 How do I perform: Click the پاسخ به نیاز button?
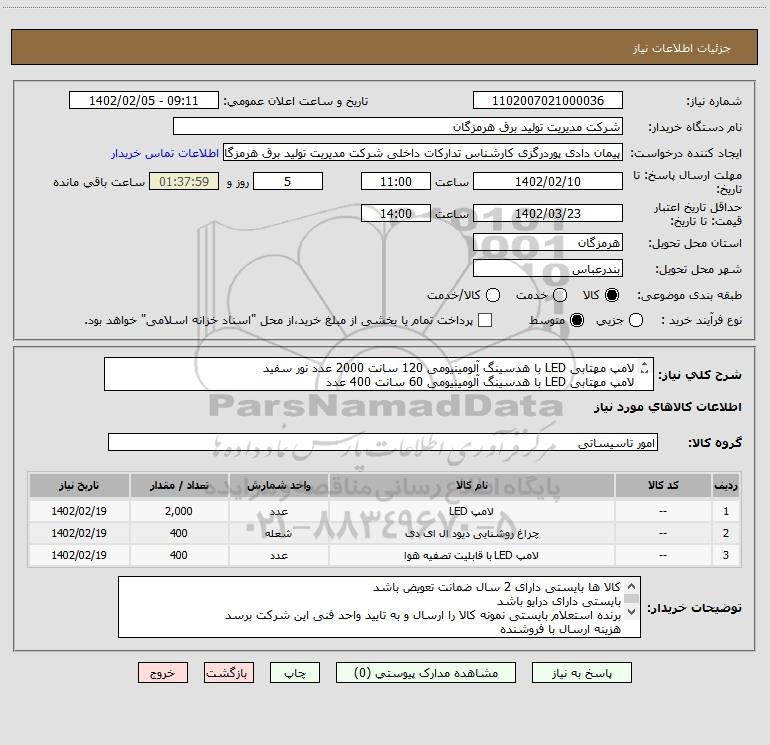(582, 673)
